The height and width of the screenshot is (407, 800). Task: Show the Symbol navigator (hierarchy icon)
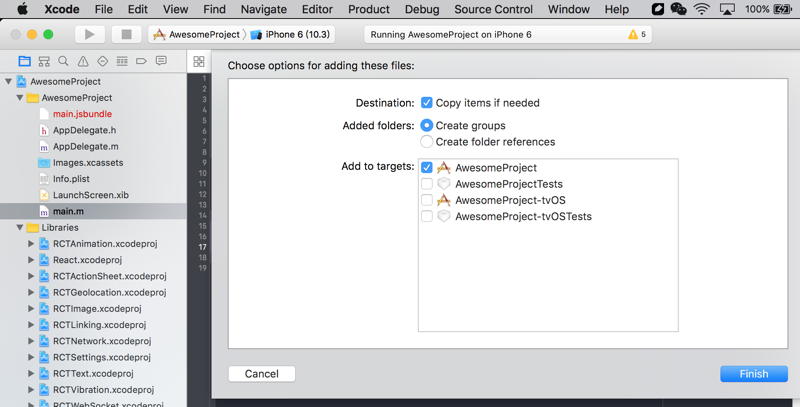pyautogui.click(x=44, y=61)
